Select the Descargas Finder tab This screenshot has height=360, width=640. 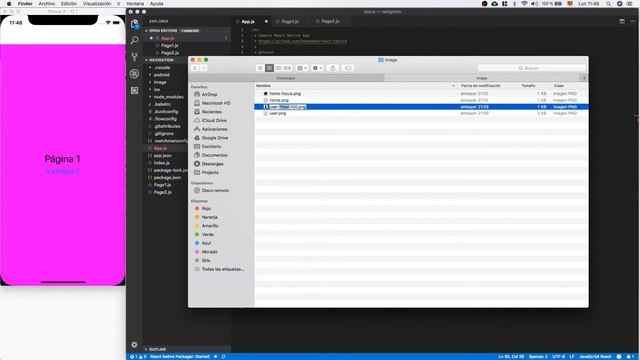pos(286,78)
